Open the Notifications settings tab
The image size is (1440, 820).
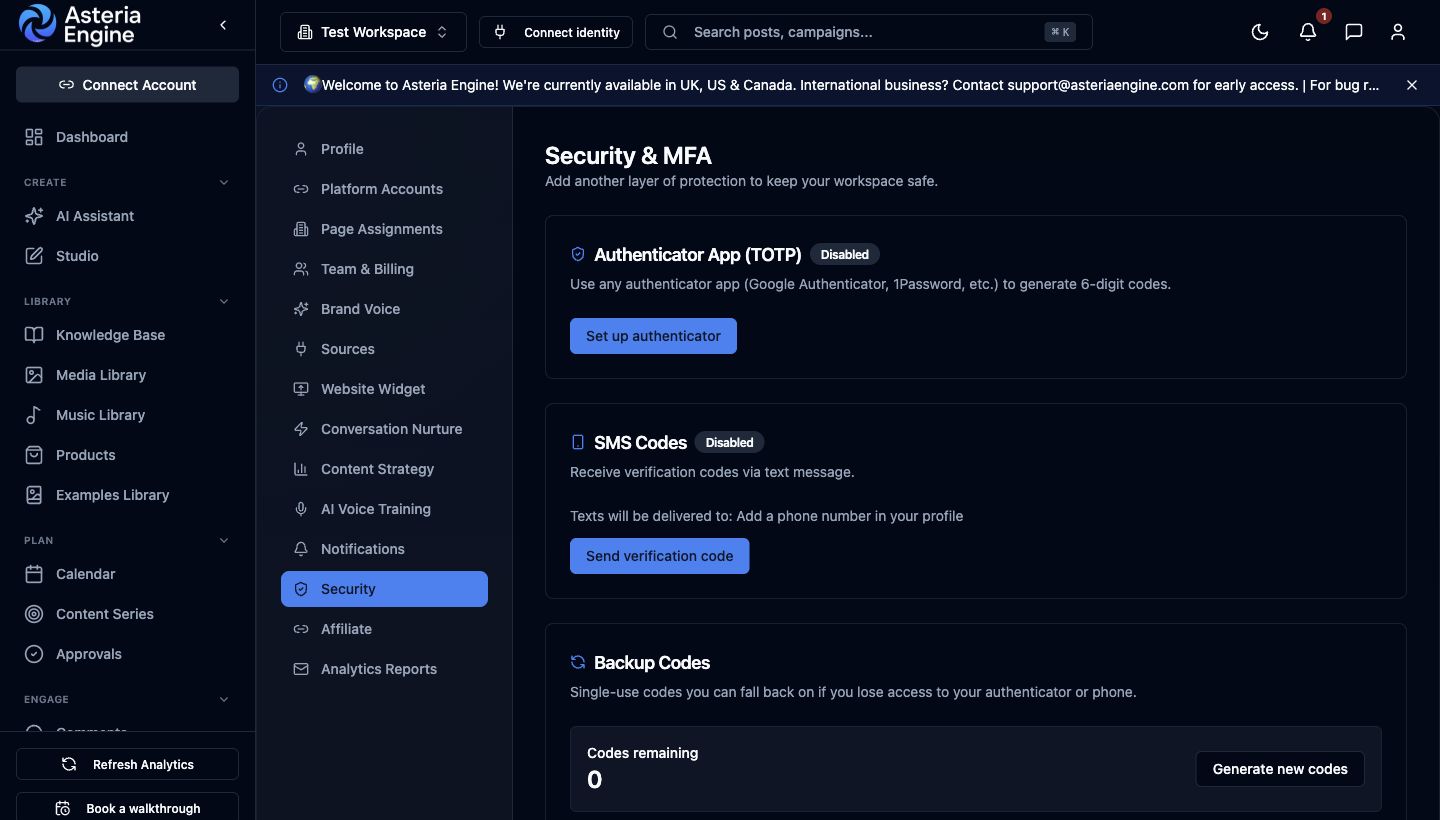pos(384,549)
